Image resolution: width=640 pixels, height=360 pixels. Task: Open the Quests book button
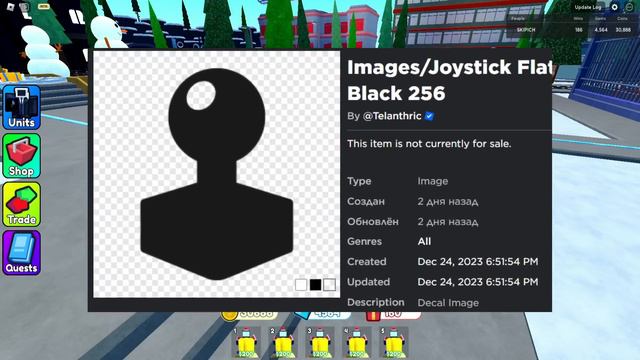[x=22, y=253]
